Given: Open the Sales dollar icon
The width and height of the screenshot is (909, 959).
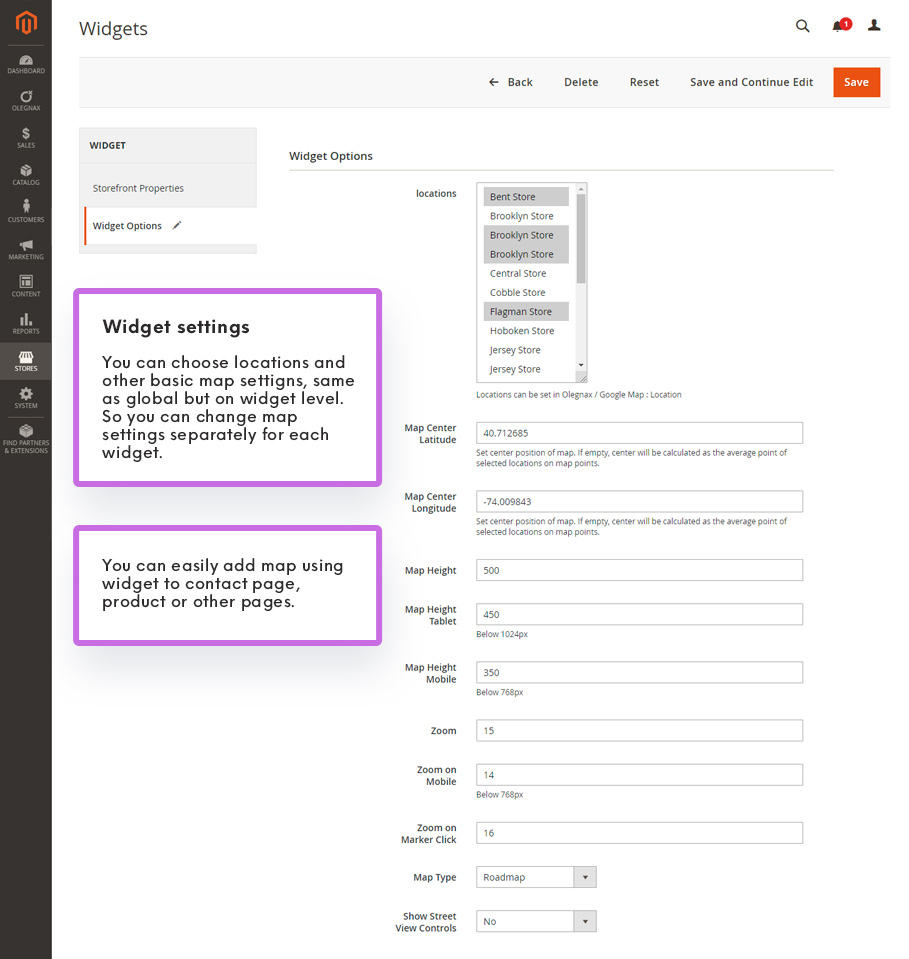Looking at the screenshot, I should click(x=26, y=138).
